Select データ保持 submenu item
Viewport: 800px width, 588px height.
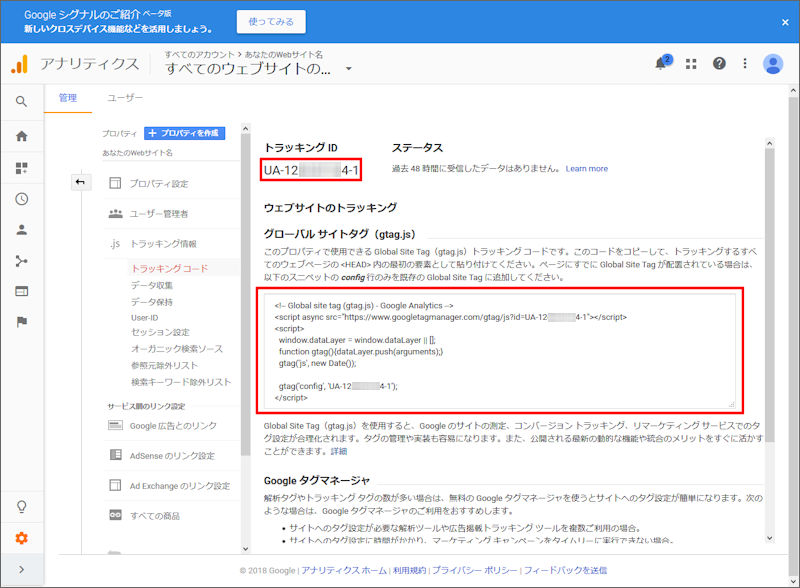pos(152,302)
